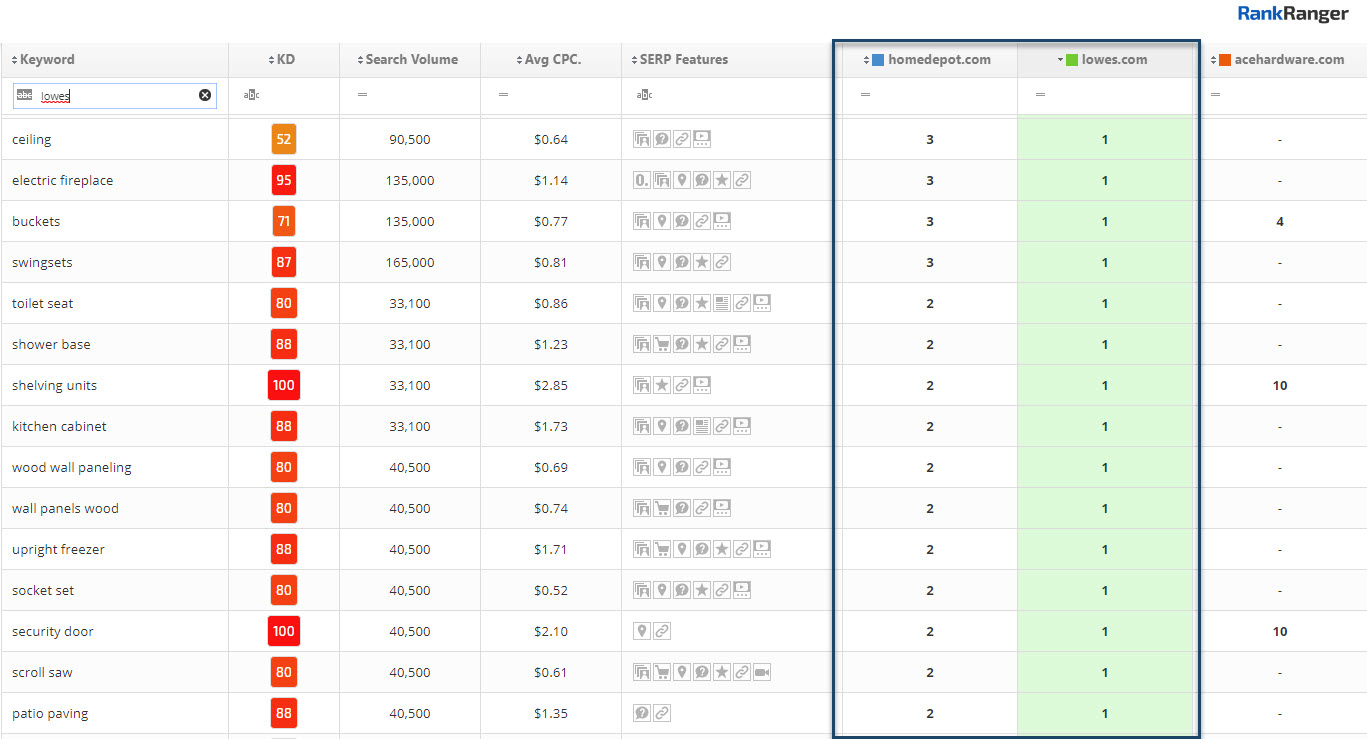Click the image pack icon in the swingsets row
This screenshot has width=1367, height=739.
point(642,262)
